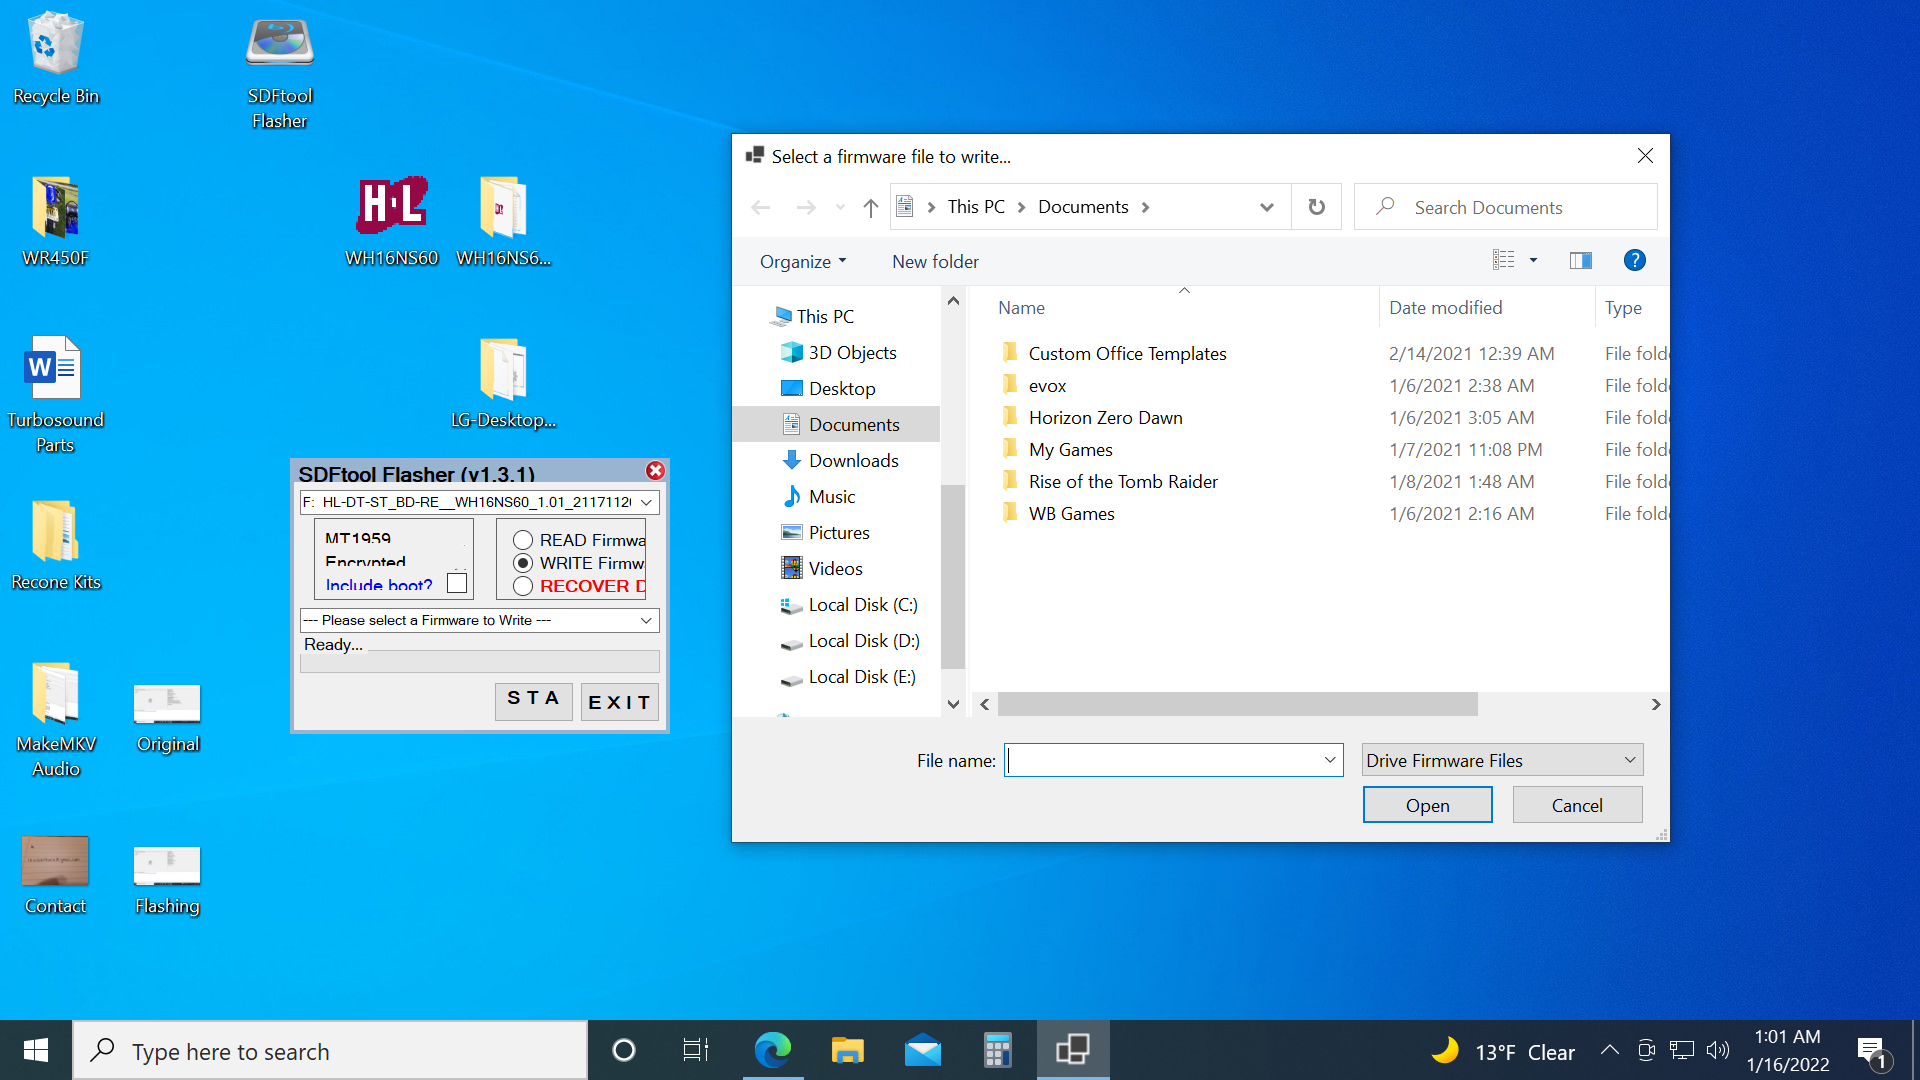The height and width of the screenshot is (1080, 1920).
Task: Select the LG-Desktop folder icon
Action: click(504, 382)
